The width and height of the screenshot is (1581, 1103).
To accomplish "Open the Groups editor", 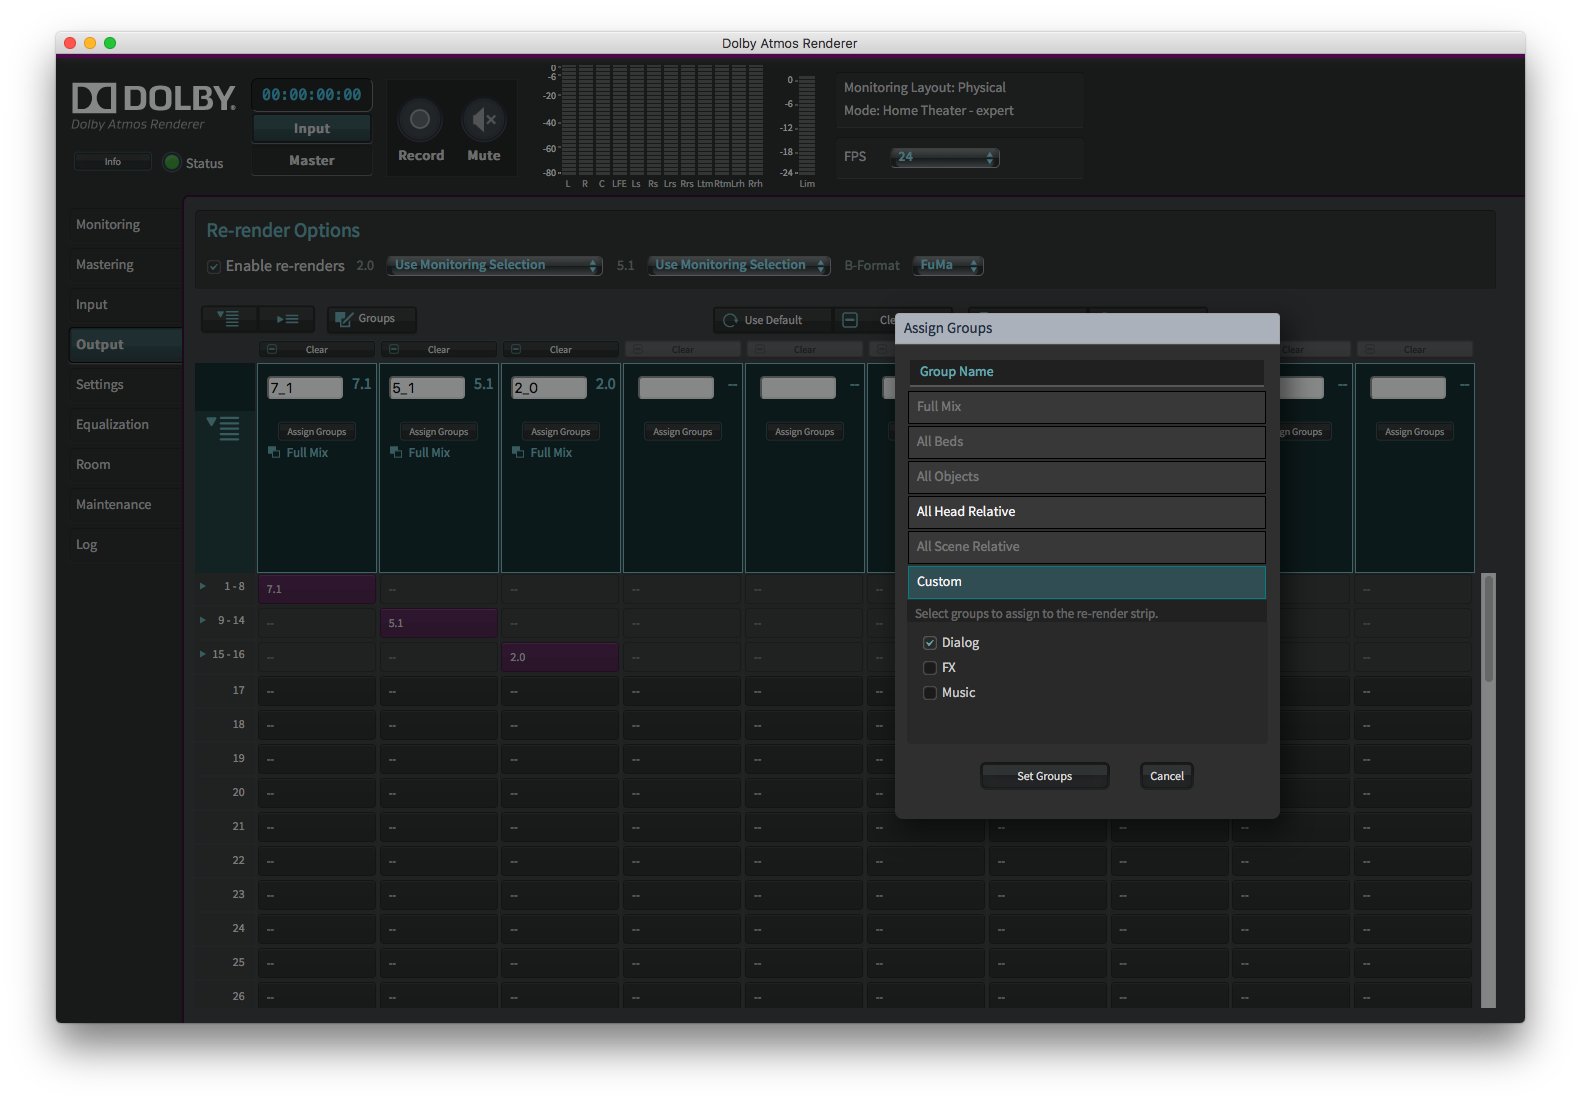I will click(371, 319).
